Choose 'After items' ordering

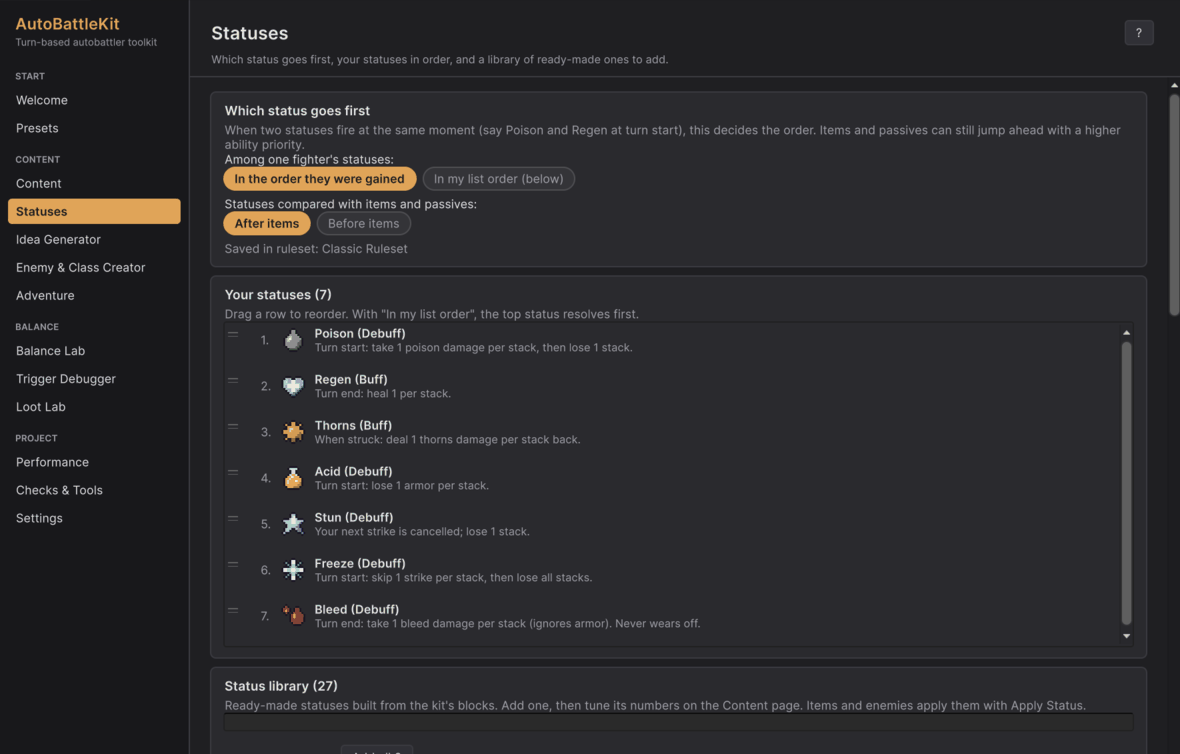(x=266, y=223)
